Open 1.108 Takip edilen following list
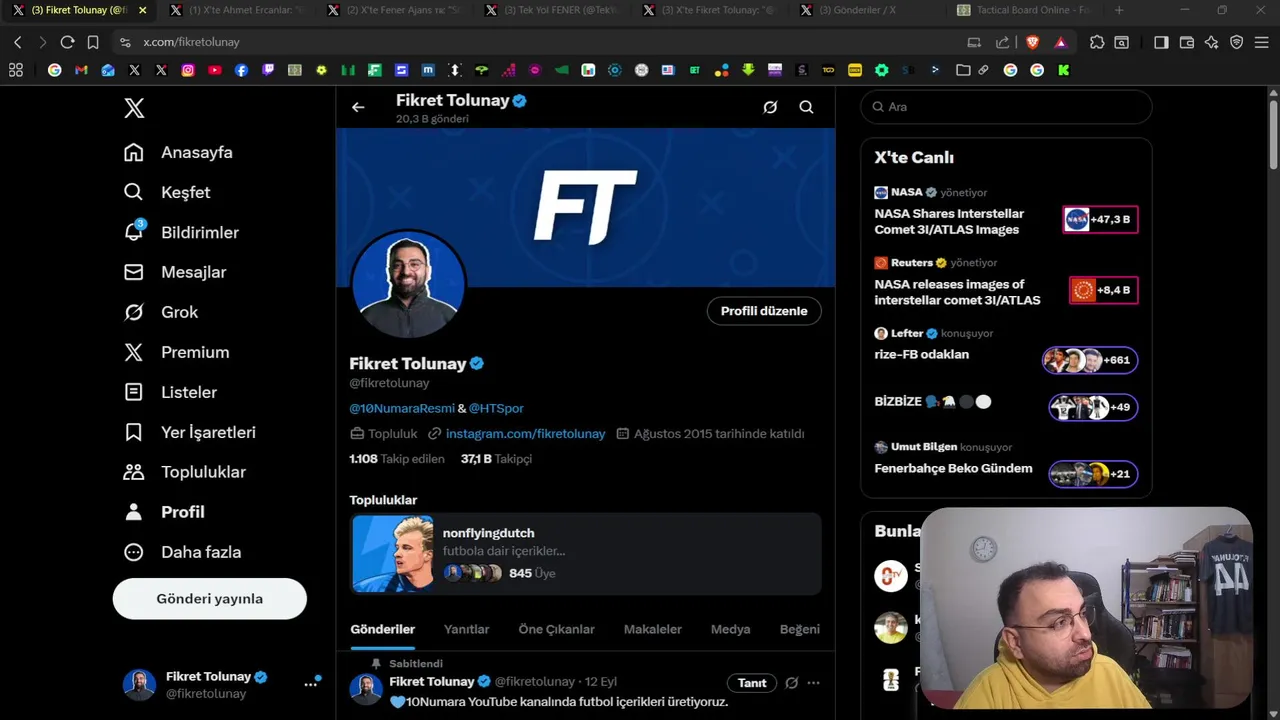The image size is (1280, 720). click(x=397, y=459)
